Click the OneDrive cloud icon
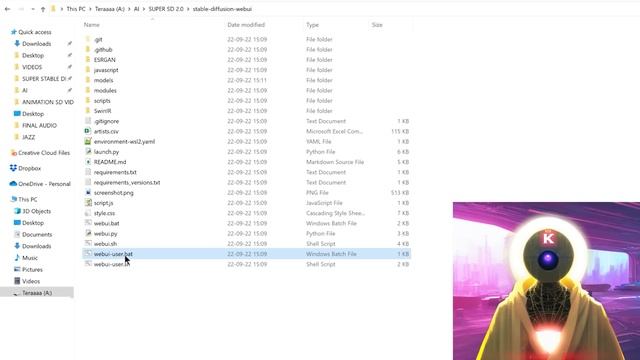Image resolution: width=640 pixels, height=360 pixels. coord(13,184)
